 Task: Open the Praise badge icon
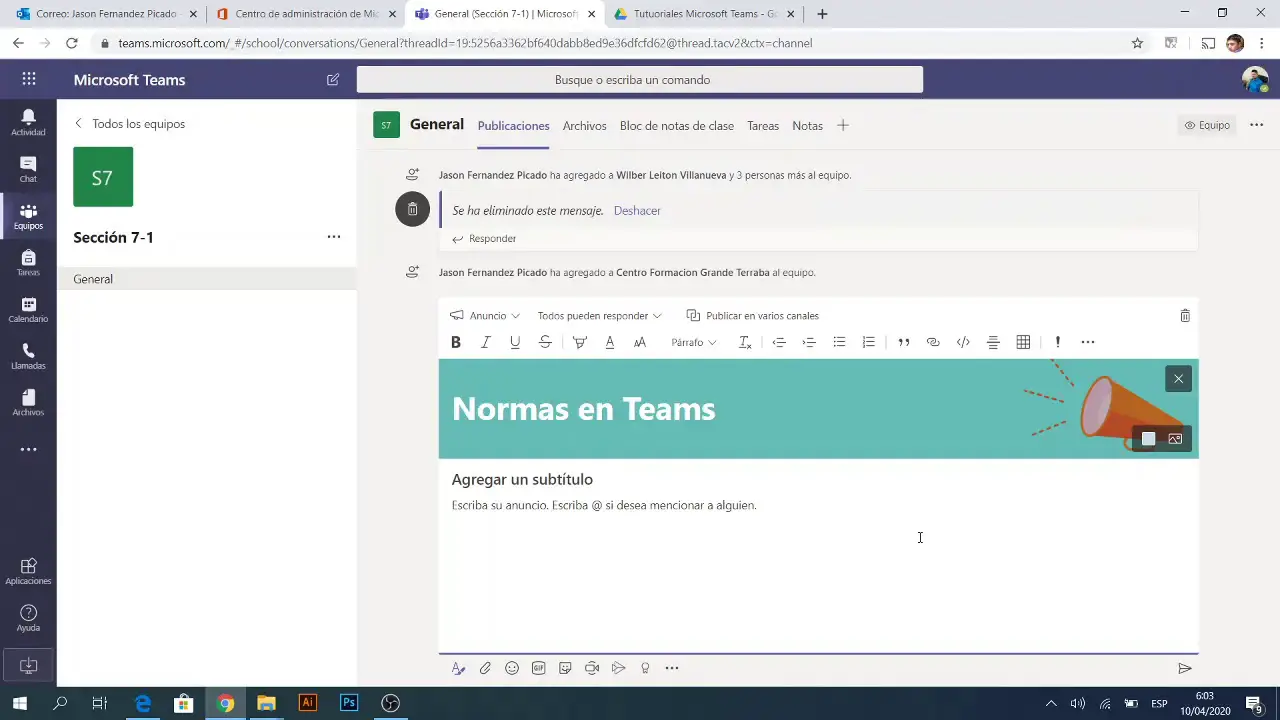click(x=645, y=668)
